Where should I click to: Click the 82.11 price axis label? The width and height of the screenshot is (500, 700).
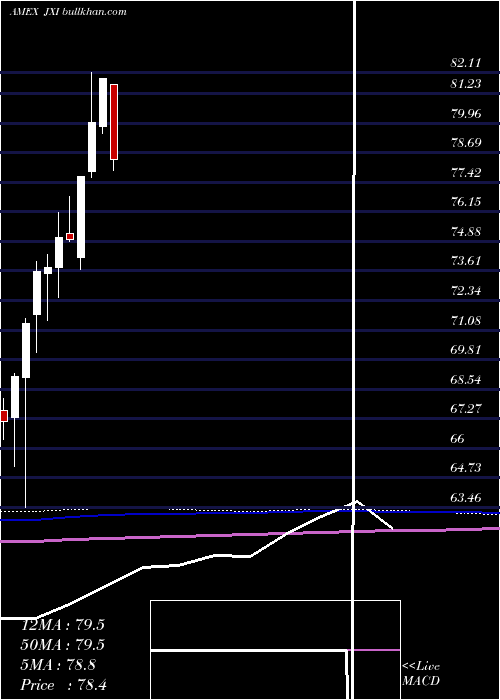click(466, 62)
